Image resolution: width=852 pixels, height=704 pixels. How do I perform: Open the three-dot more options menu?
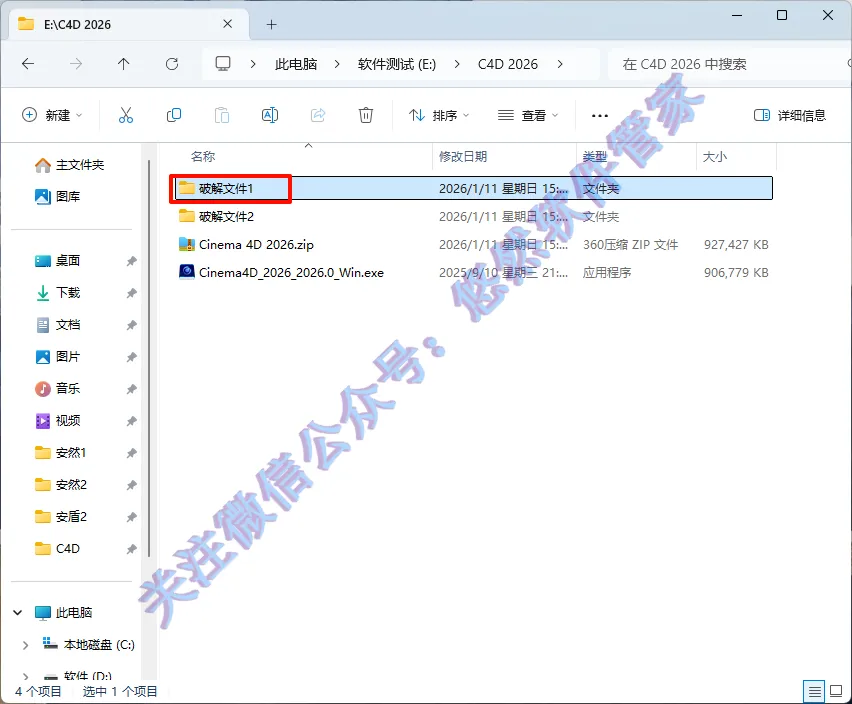coord(600,116)
